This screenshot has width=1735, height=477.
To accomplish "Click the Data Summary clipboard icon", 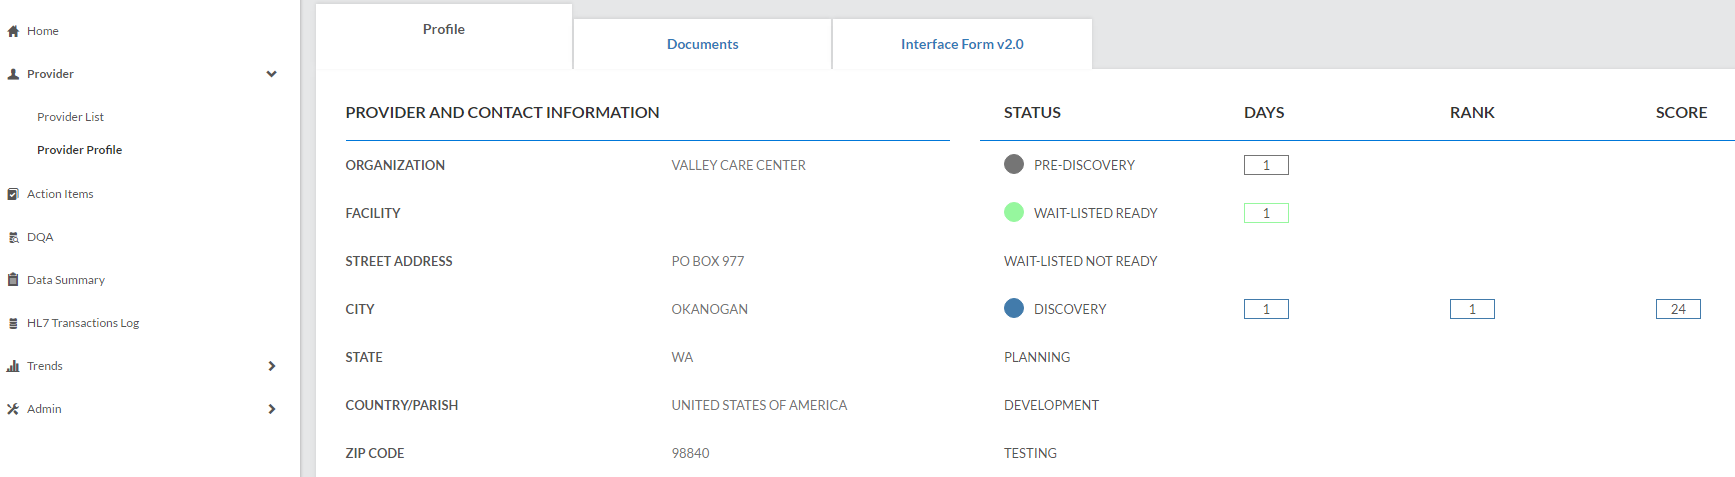I will pyautogui.click(x=13, y=280).
